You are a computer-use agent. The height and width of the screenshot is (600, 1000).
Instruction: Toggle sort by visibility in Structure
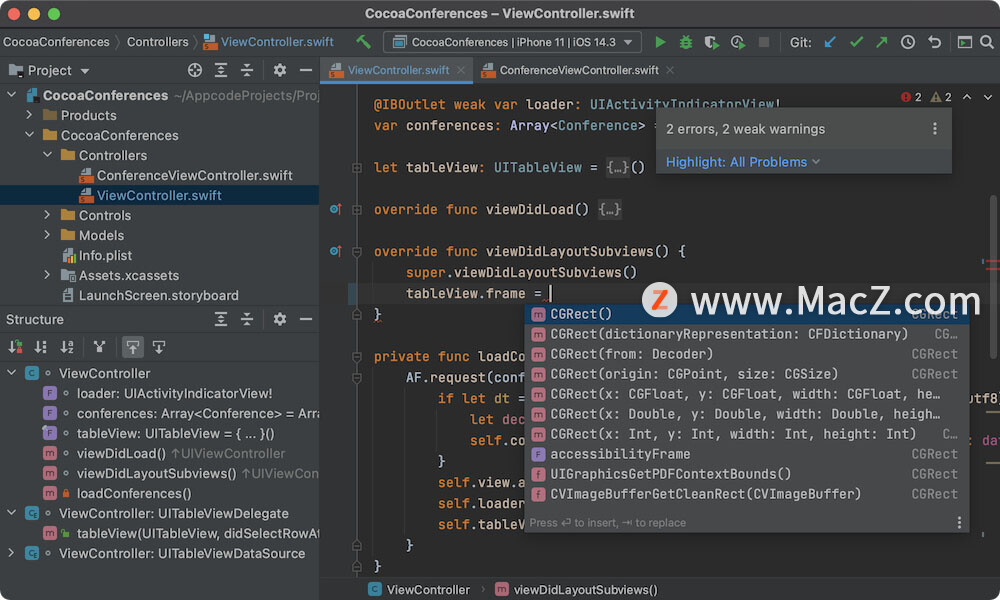15,347
